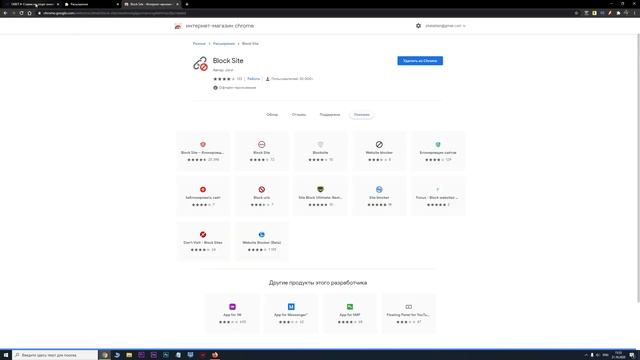Open the red X Don't Visit extension
This screenshot has width=640, height=360.
pos(203,241)
